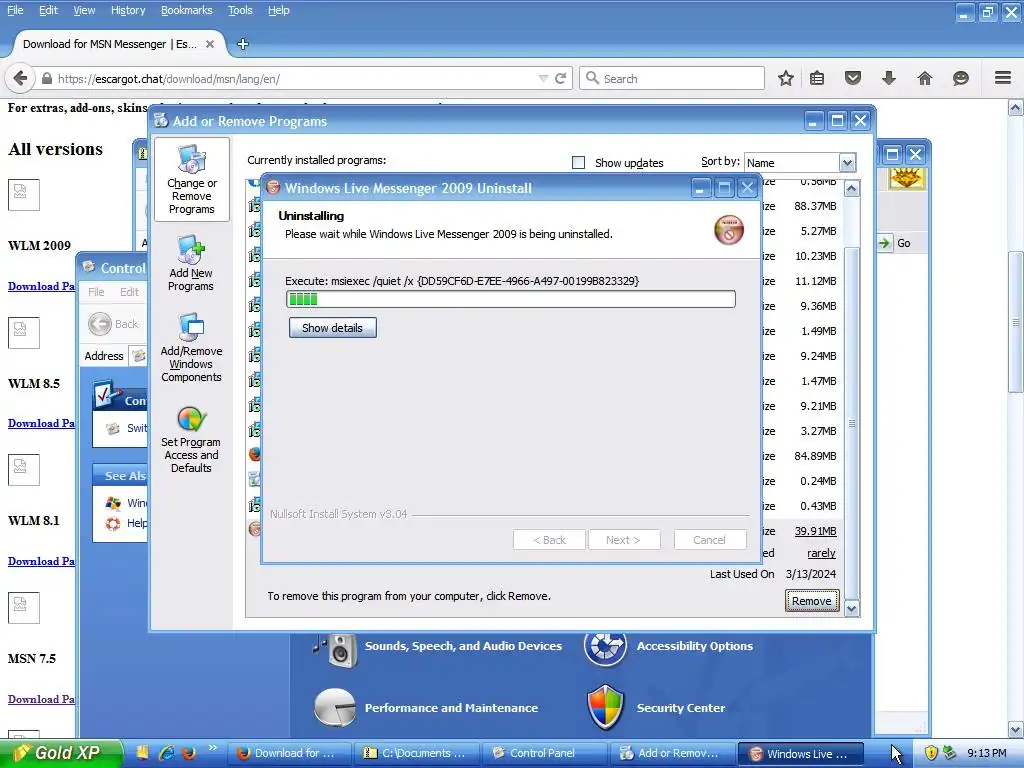Go back in Firefox browser
The image size is (1024, 768).
(20, 78)
